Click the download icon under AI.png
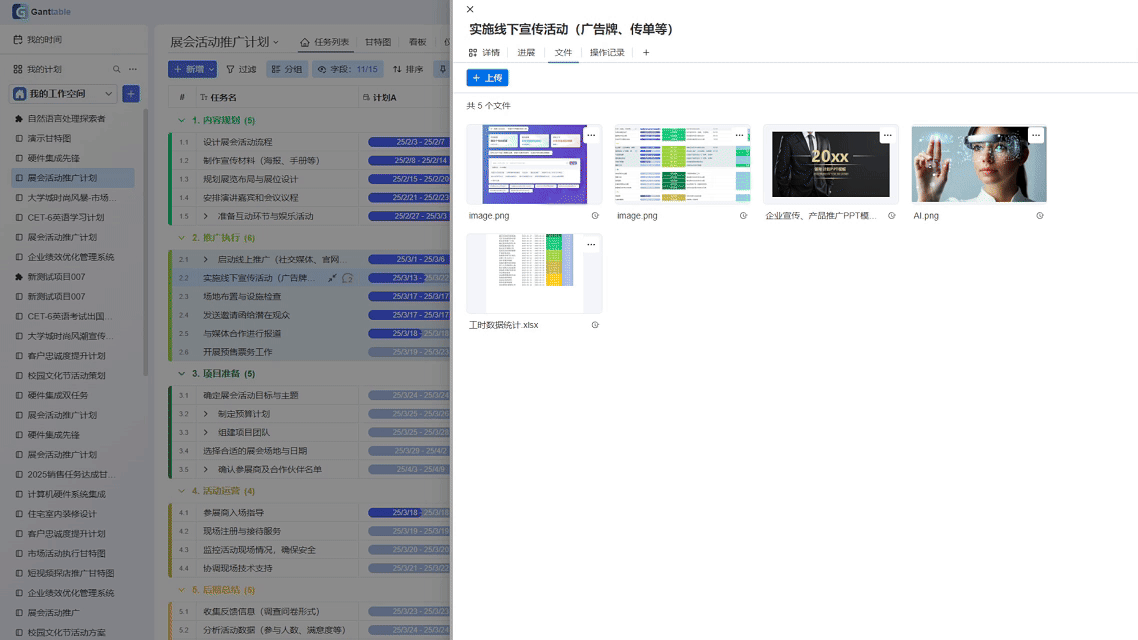This screenshot has width=1138, height=640. (1040, 216)
